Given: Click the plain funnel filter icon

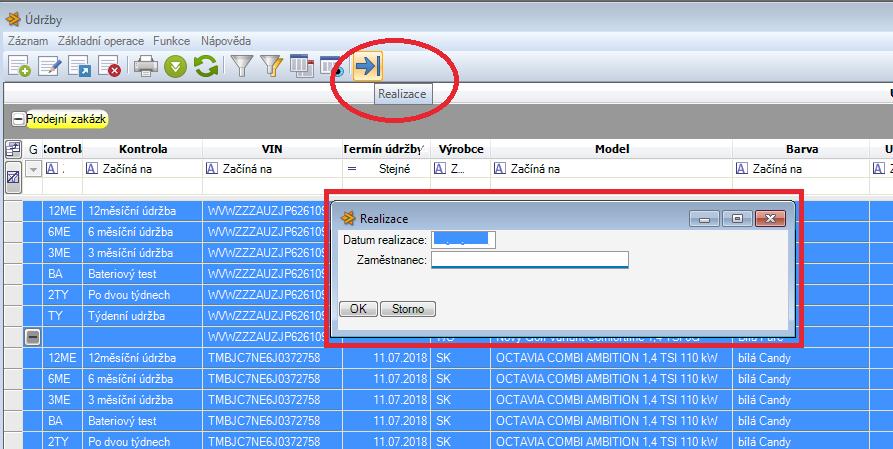Looking at the screenshot, I should [x=242, y=66].
